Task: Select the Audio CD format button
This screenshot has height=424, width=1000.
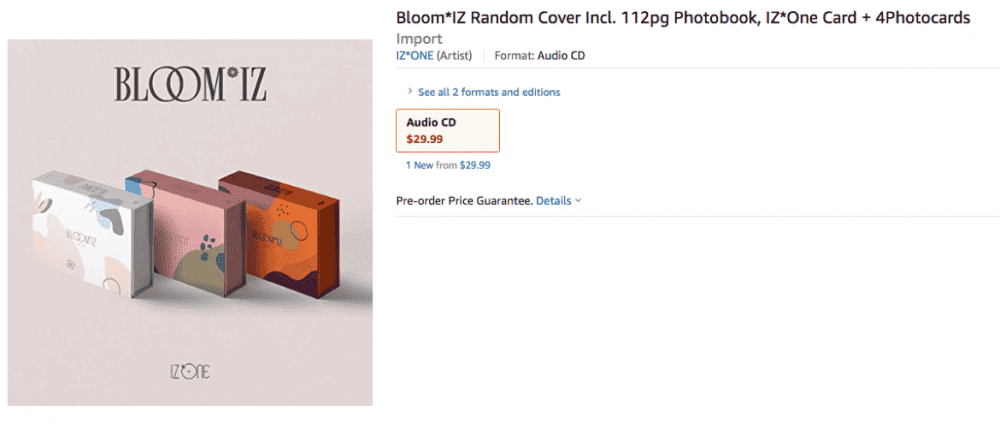Action: click(x=448, y=130)
